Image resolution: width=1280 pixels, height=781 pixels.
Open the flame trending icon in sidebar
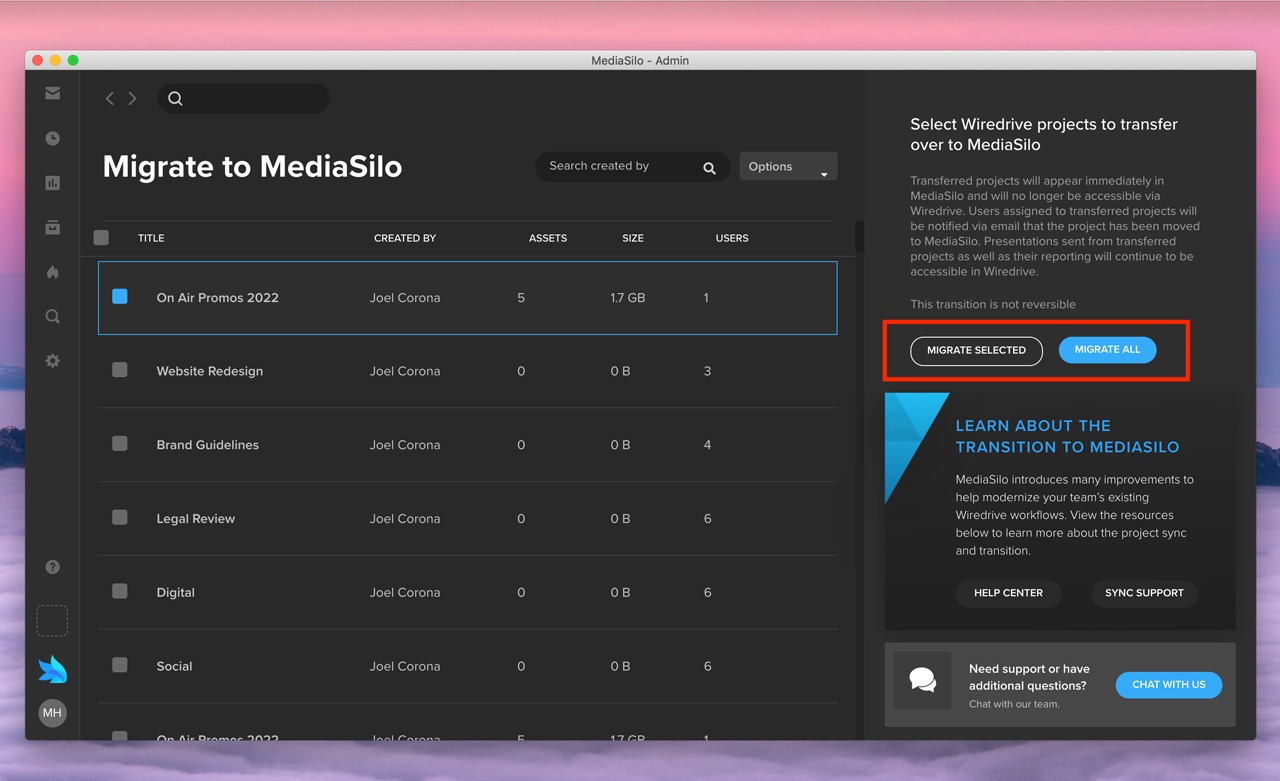click(x=53, y=272)
